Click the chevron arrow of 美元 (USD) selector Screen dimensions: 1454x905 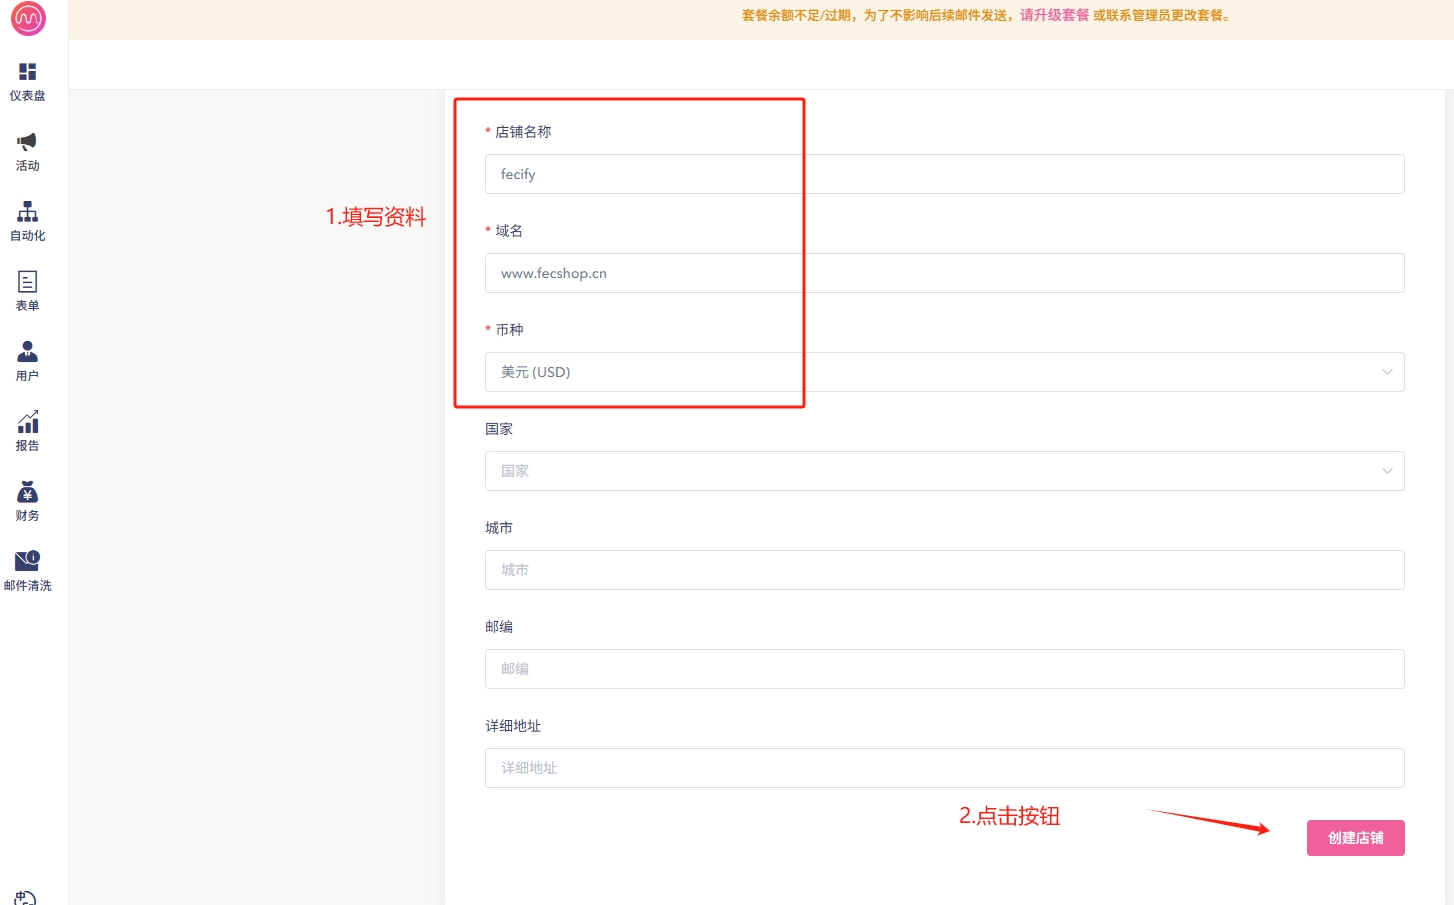pos(1387,372)
